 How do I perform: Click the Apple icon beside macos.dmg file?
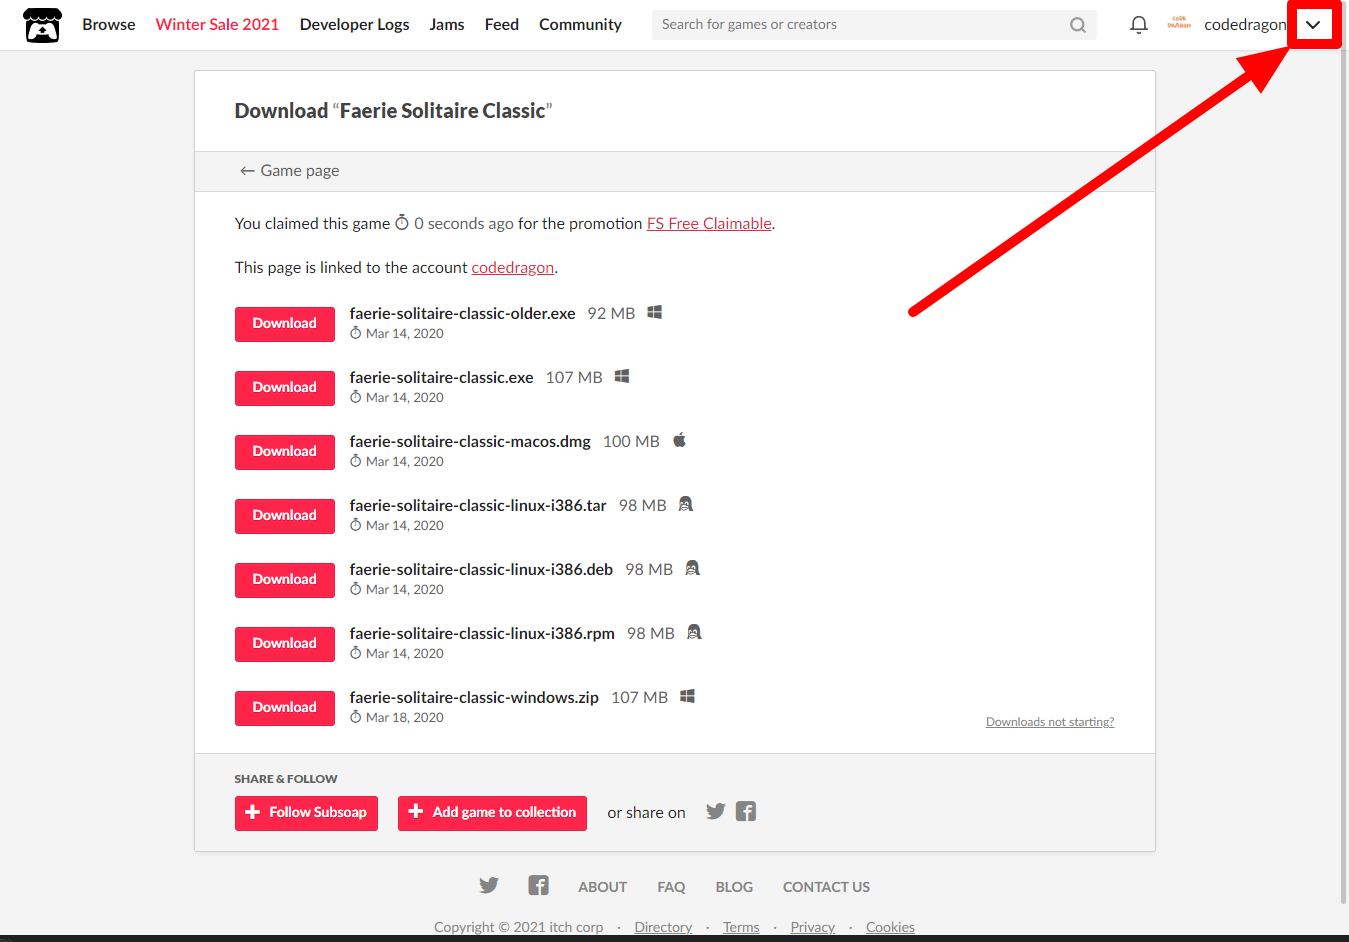tap(679, 440)
